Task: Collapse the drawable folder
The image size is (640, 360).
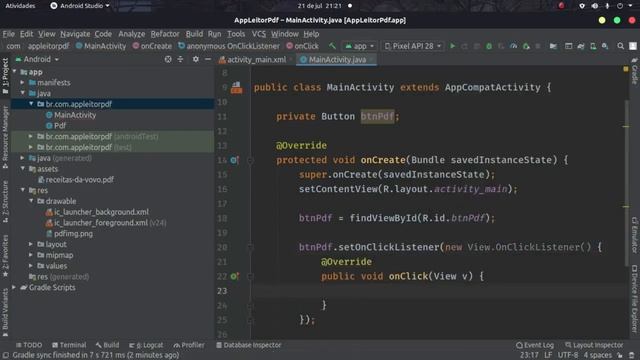Action: pyautogui.click(x=31, y=201)
